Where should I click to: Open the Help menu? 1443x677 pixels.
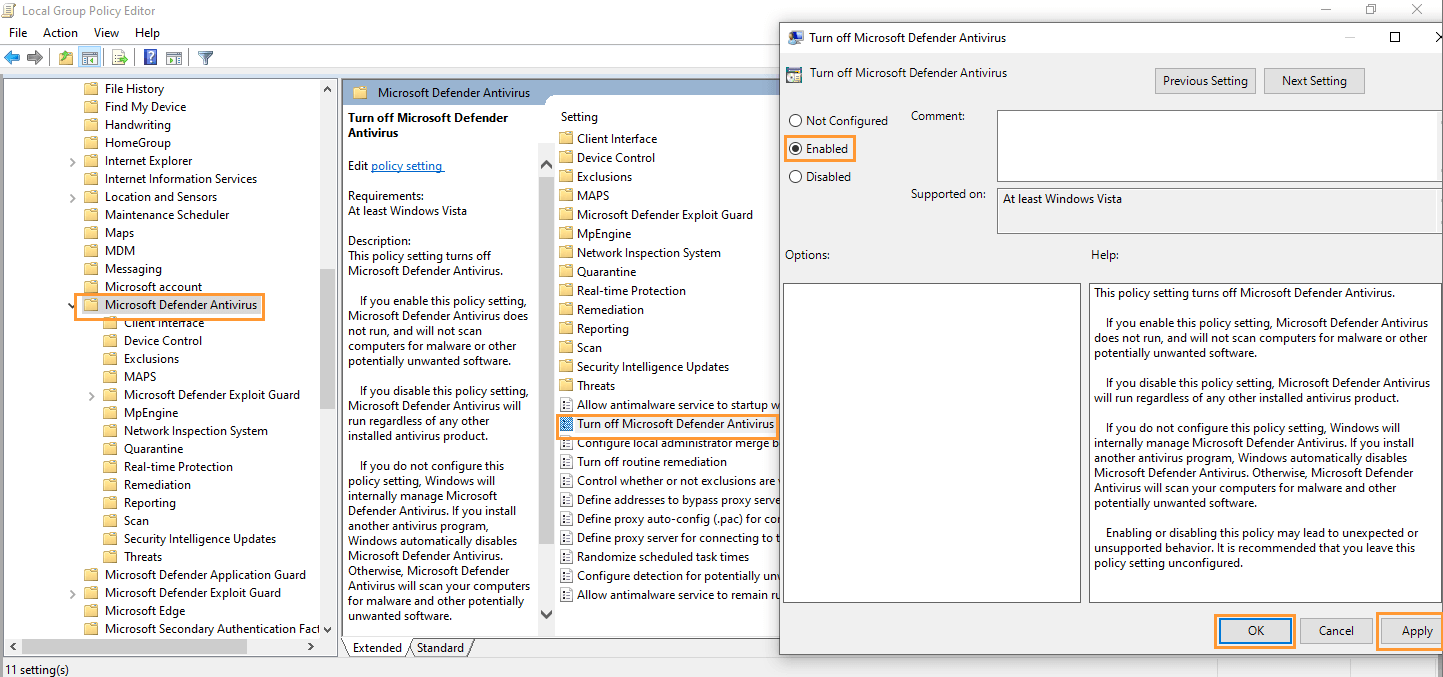147,33
